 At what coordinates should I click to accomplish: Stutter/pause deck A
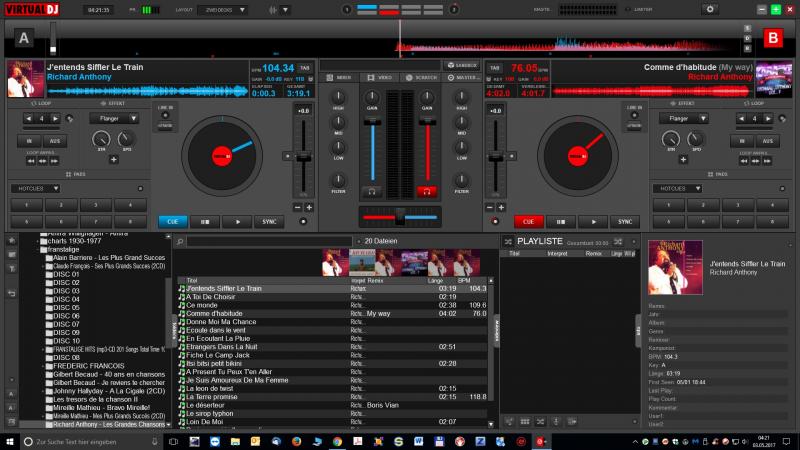(x=205, y=221)
